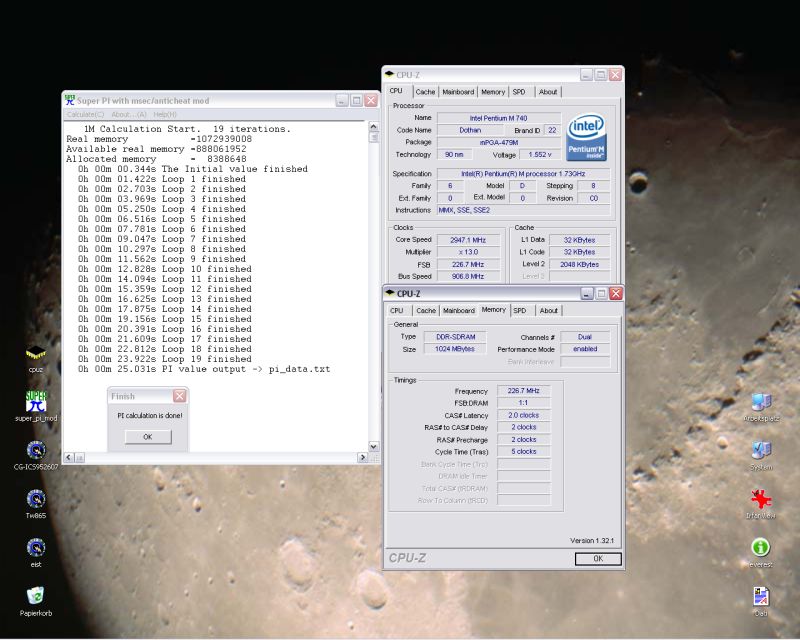
Task: Select About tab in back CPU-Z window
Action: pos(548,92)
